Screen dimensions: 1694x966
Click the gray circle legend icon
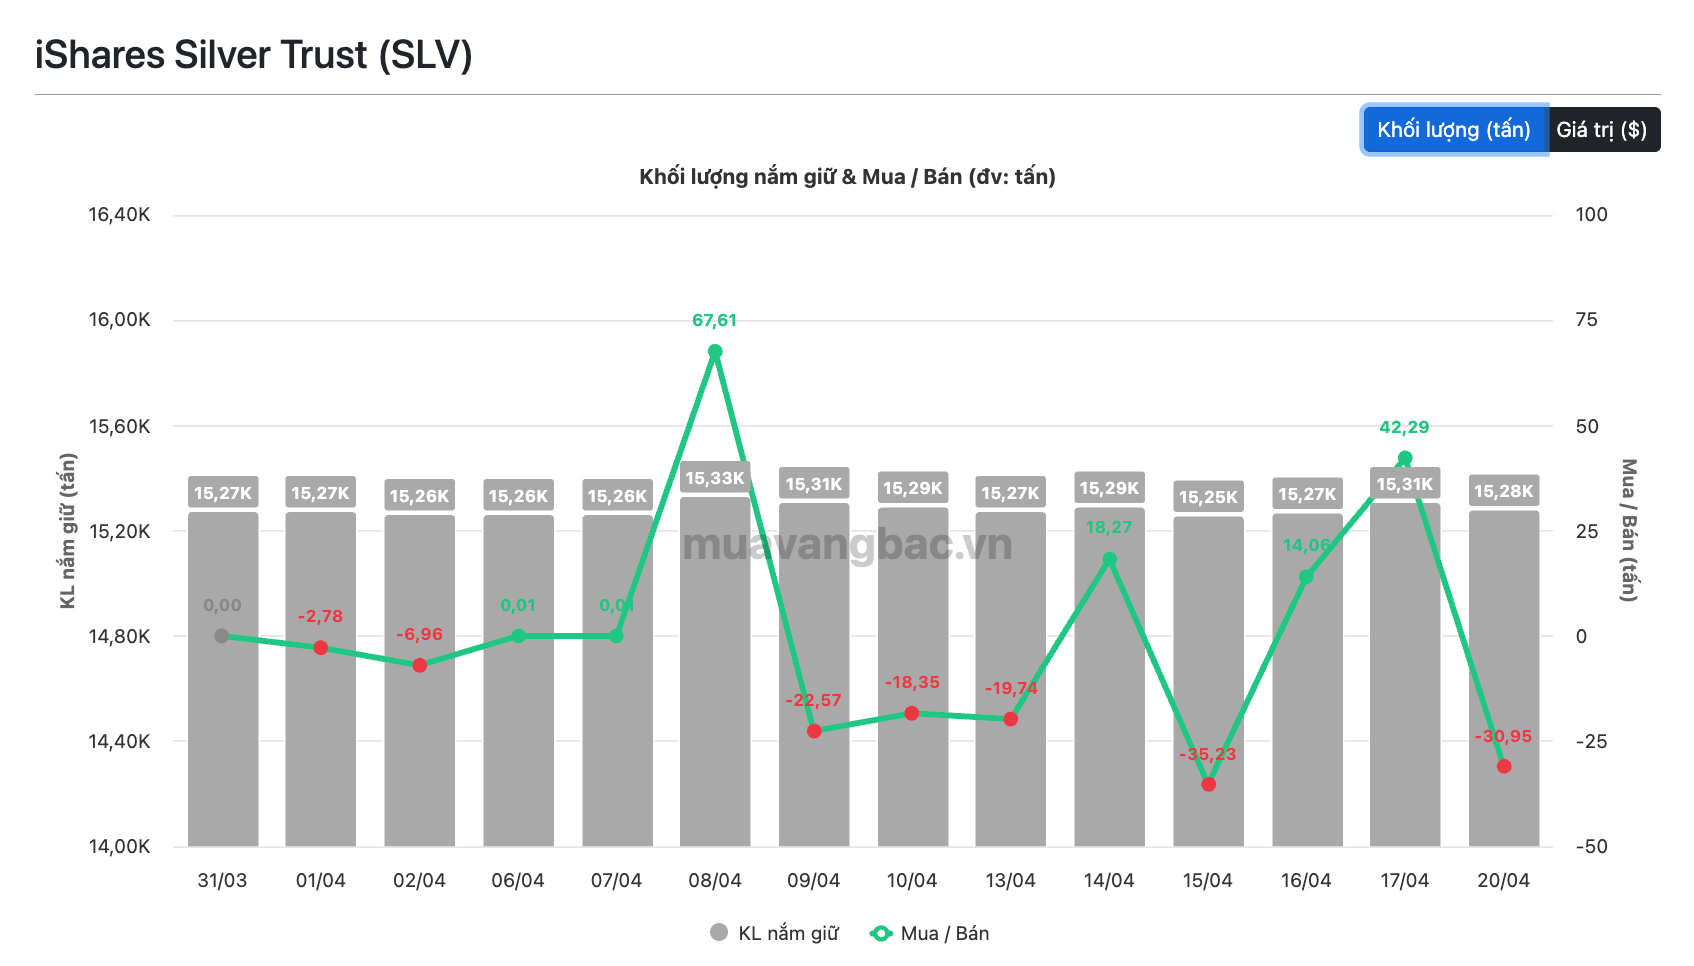(718, 933)
